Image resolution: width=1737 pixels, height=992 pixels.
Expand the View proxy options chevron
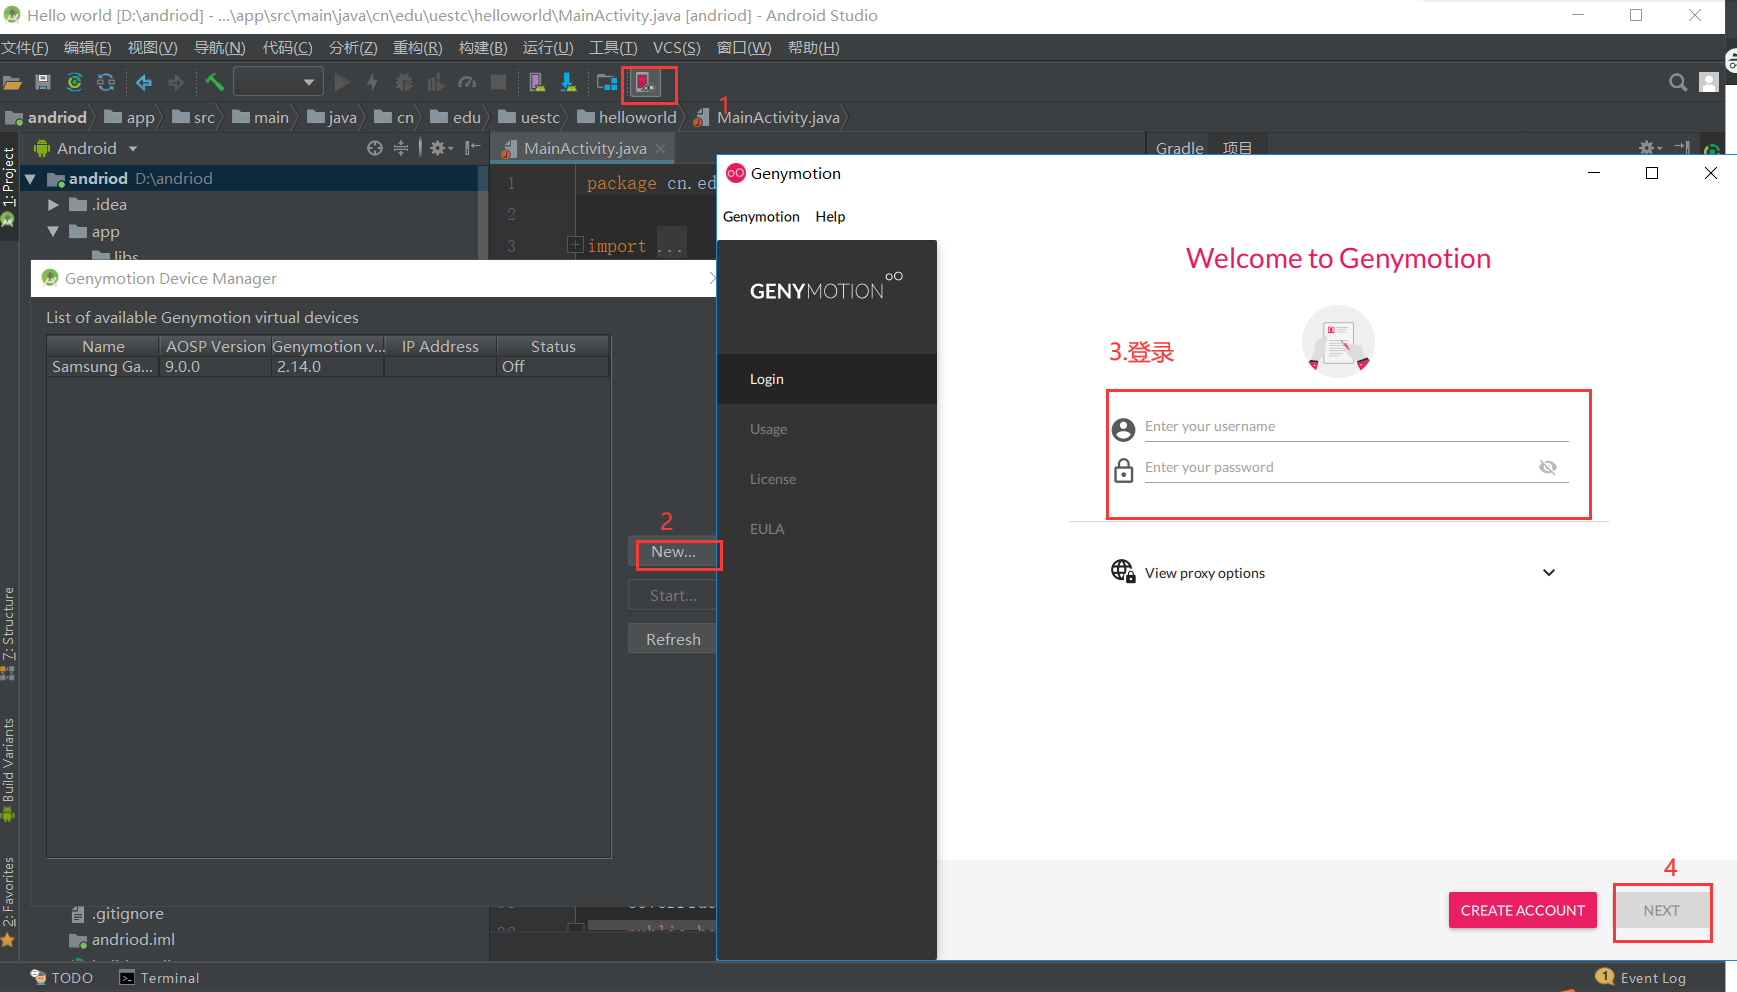pos(1549,573)
